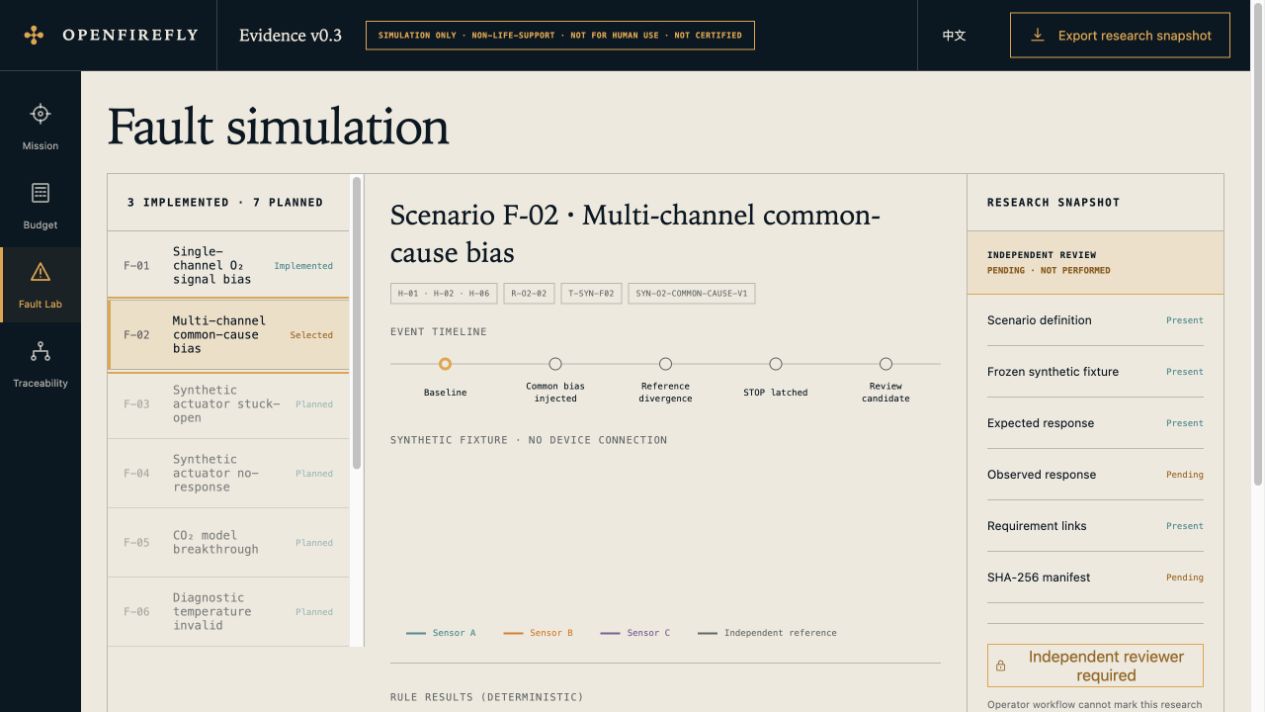Click the T-SYN-F02 tag
This screenshot has height=712, width=1265.
[x=591, y=294]
